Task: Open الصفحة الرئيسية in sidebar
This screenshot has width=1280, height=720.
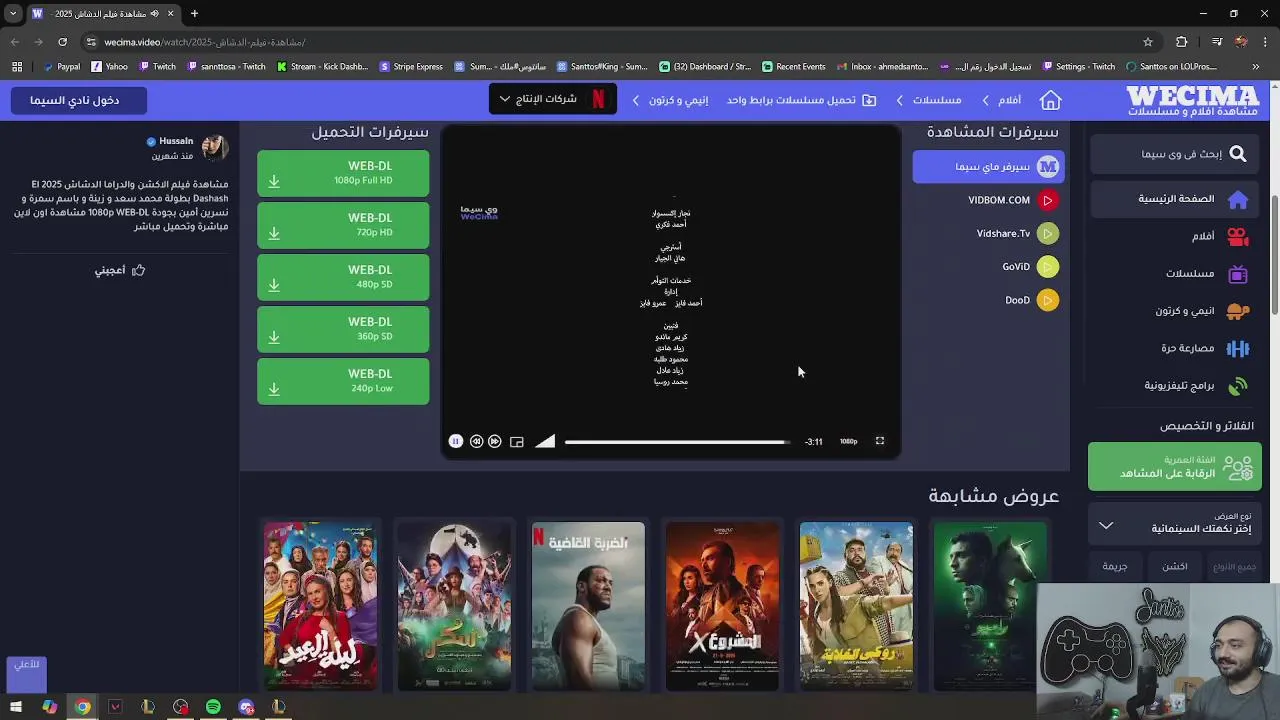Action: tap(1175, 199)
